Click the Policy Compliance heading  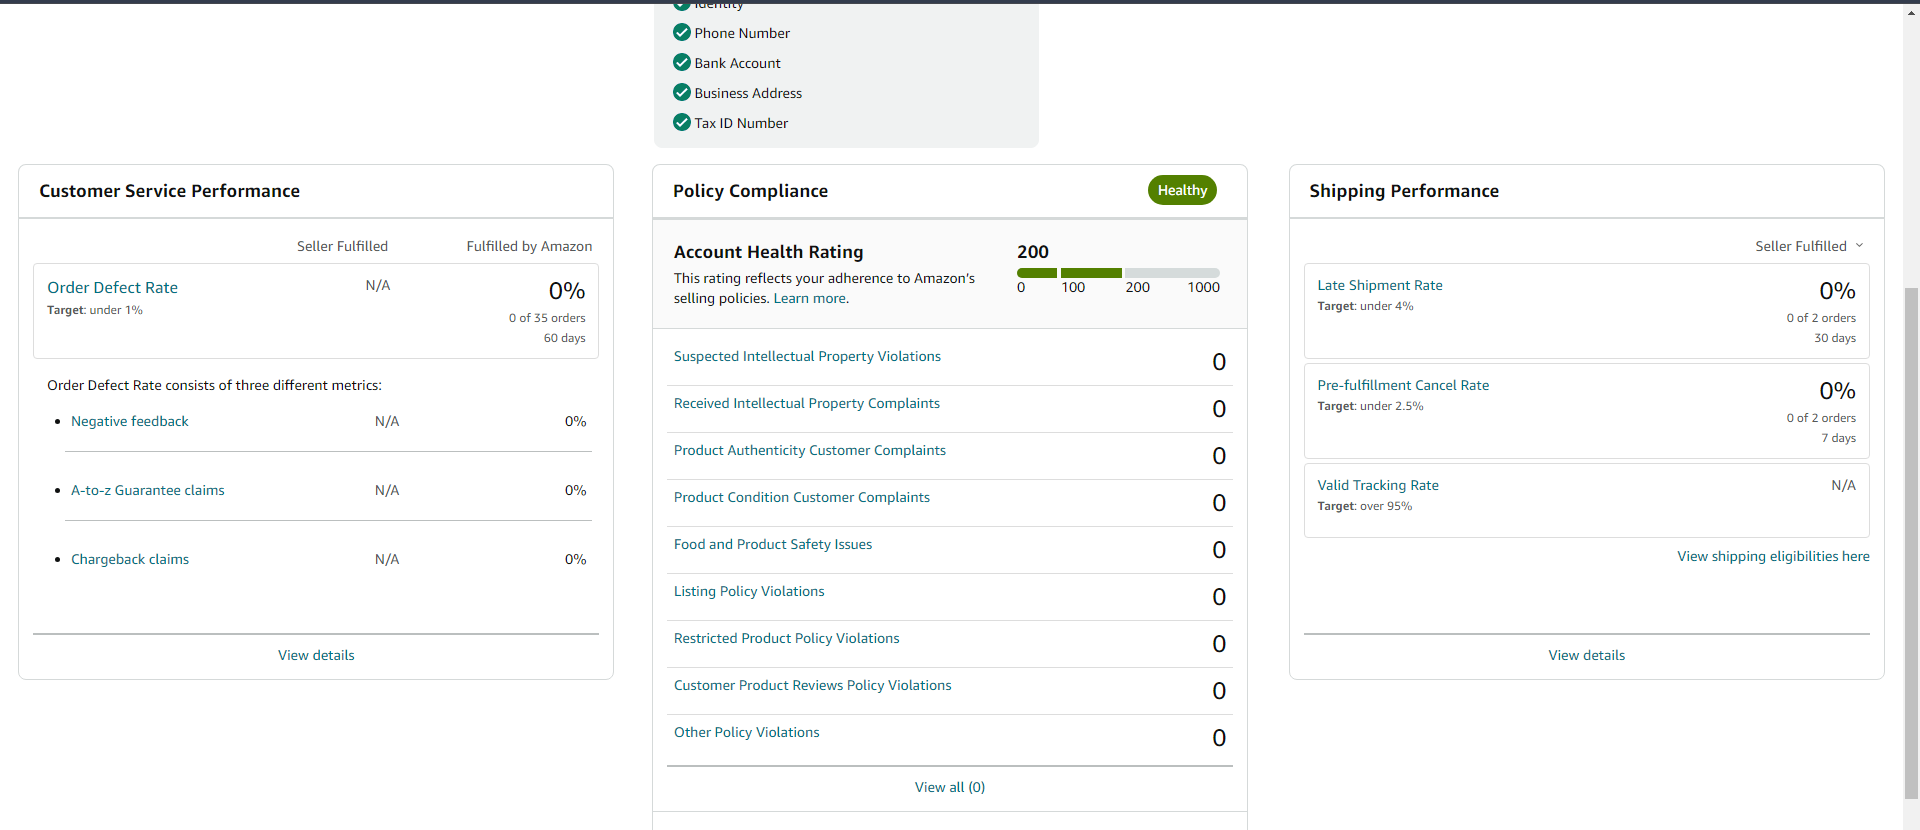[x=750, y=191]
